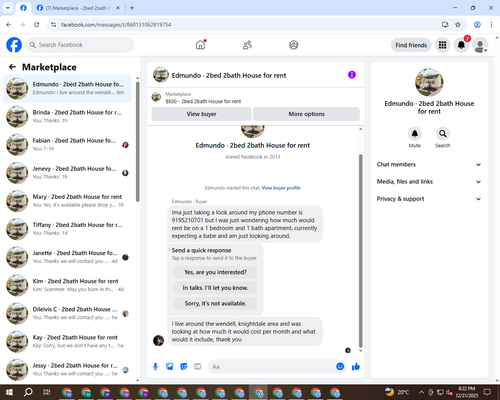Click the weather widget showing 20°C
This screenshot has height=400, width=500.
(x=397, y=392)
